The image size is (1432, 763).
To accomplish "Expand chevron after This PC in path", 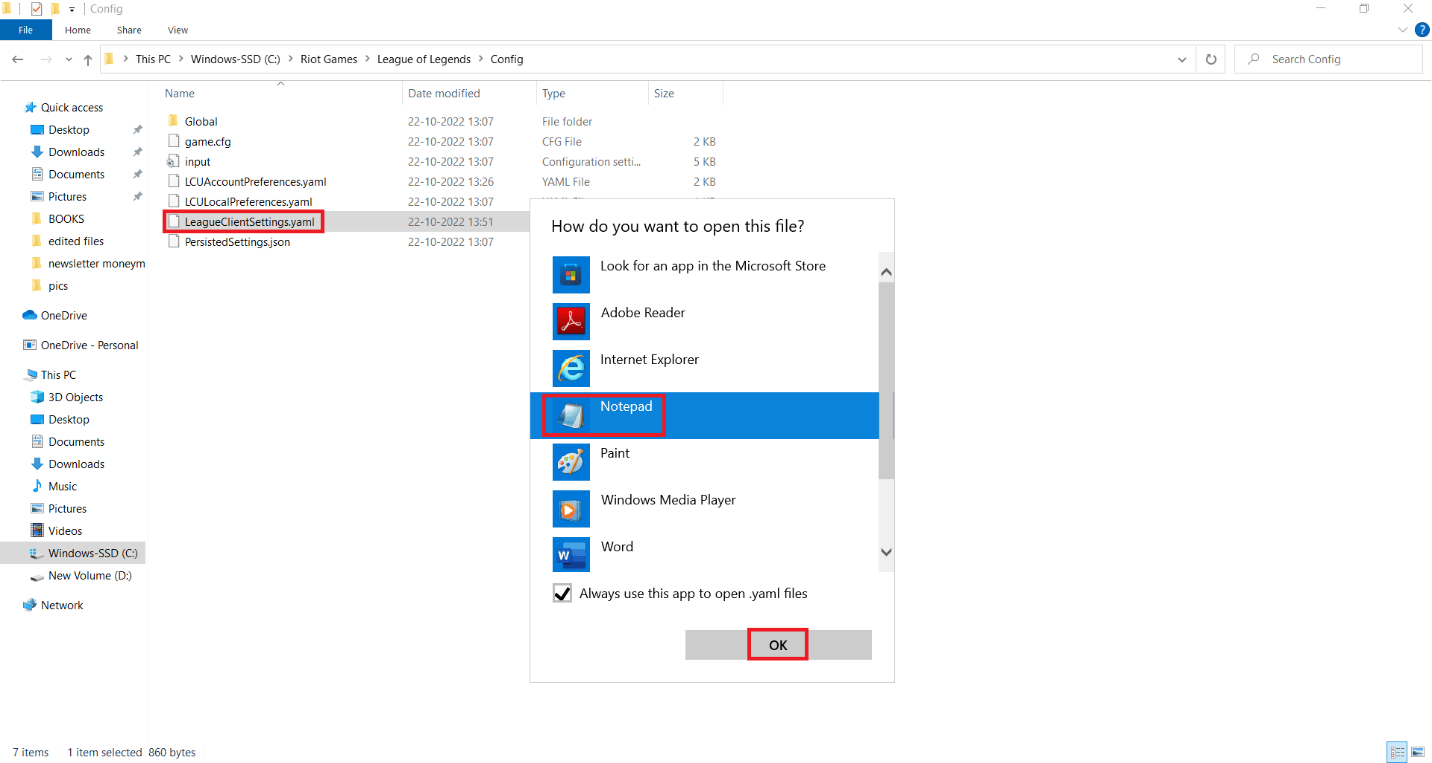I will point(181,59).
